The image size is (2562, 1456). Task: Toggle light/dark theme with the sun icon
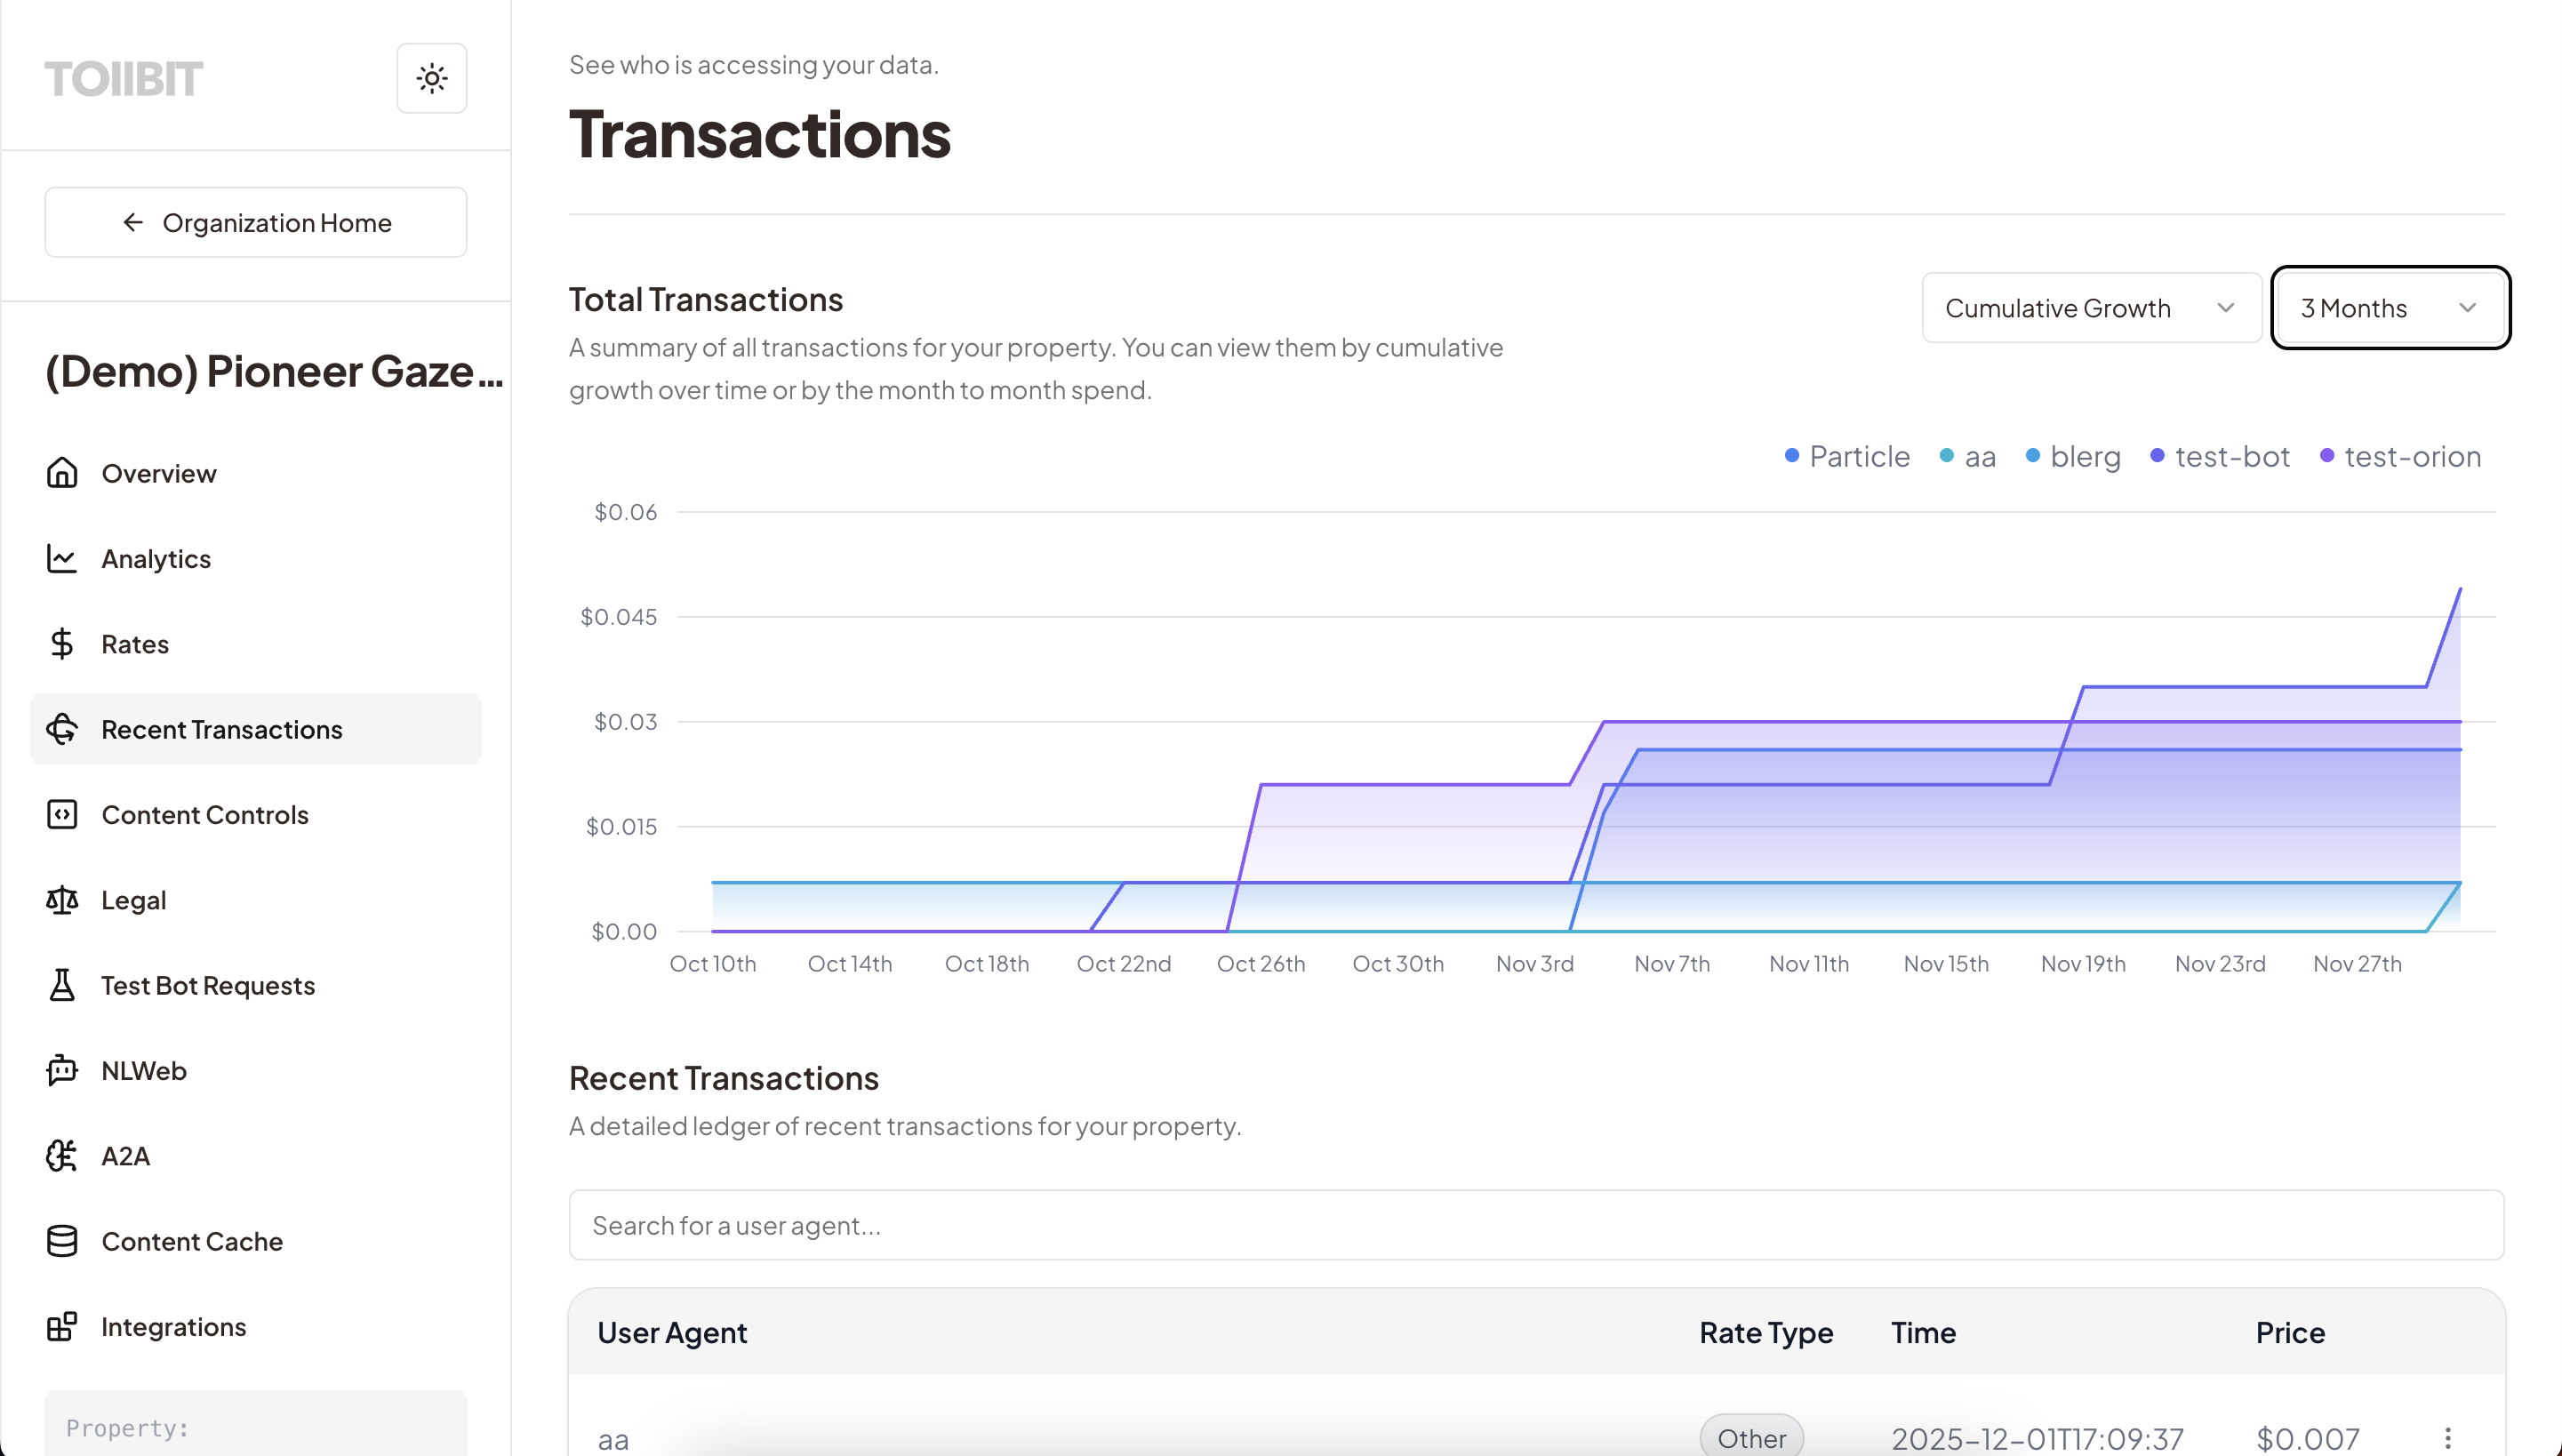[x=431, y=78]
